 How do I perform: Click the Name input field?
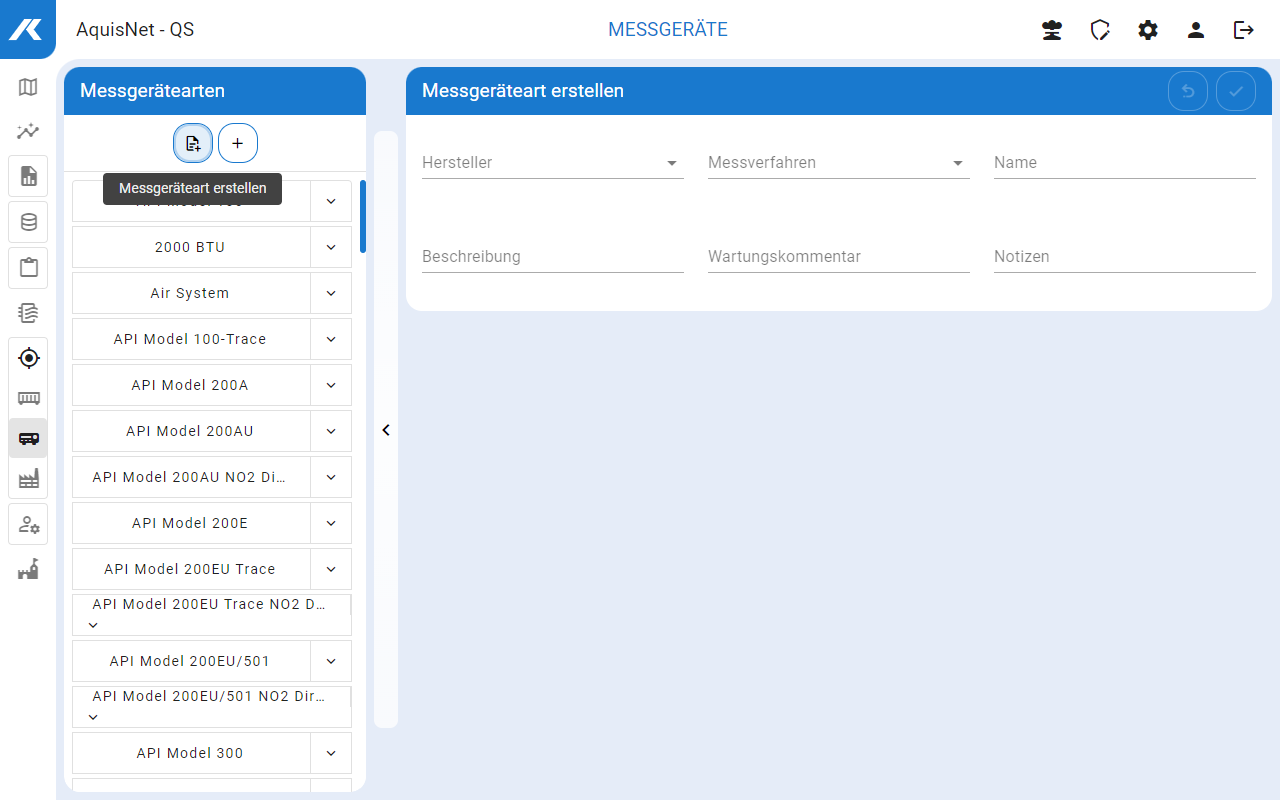[x=1124, y=163]
